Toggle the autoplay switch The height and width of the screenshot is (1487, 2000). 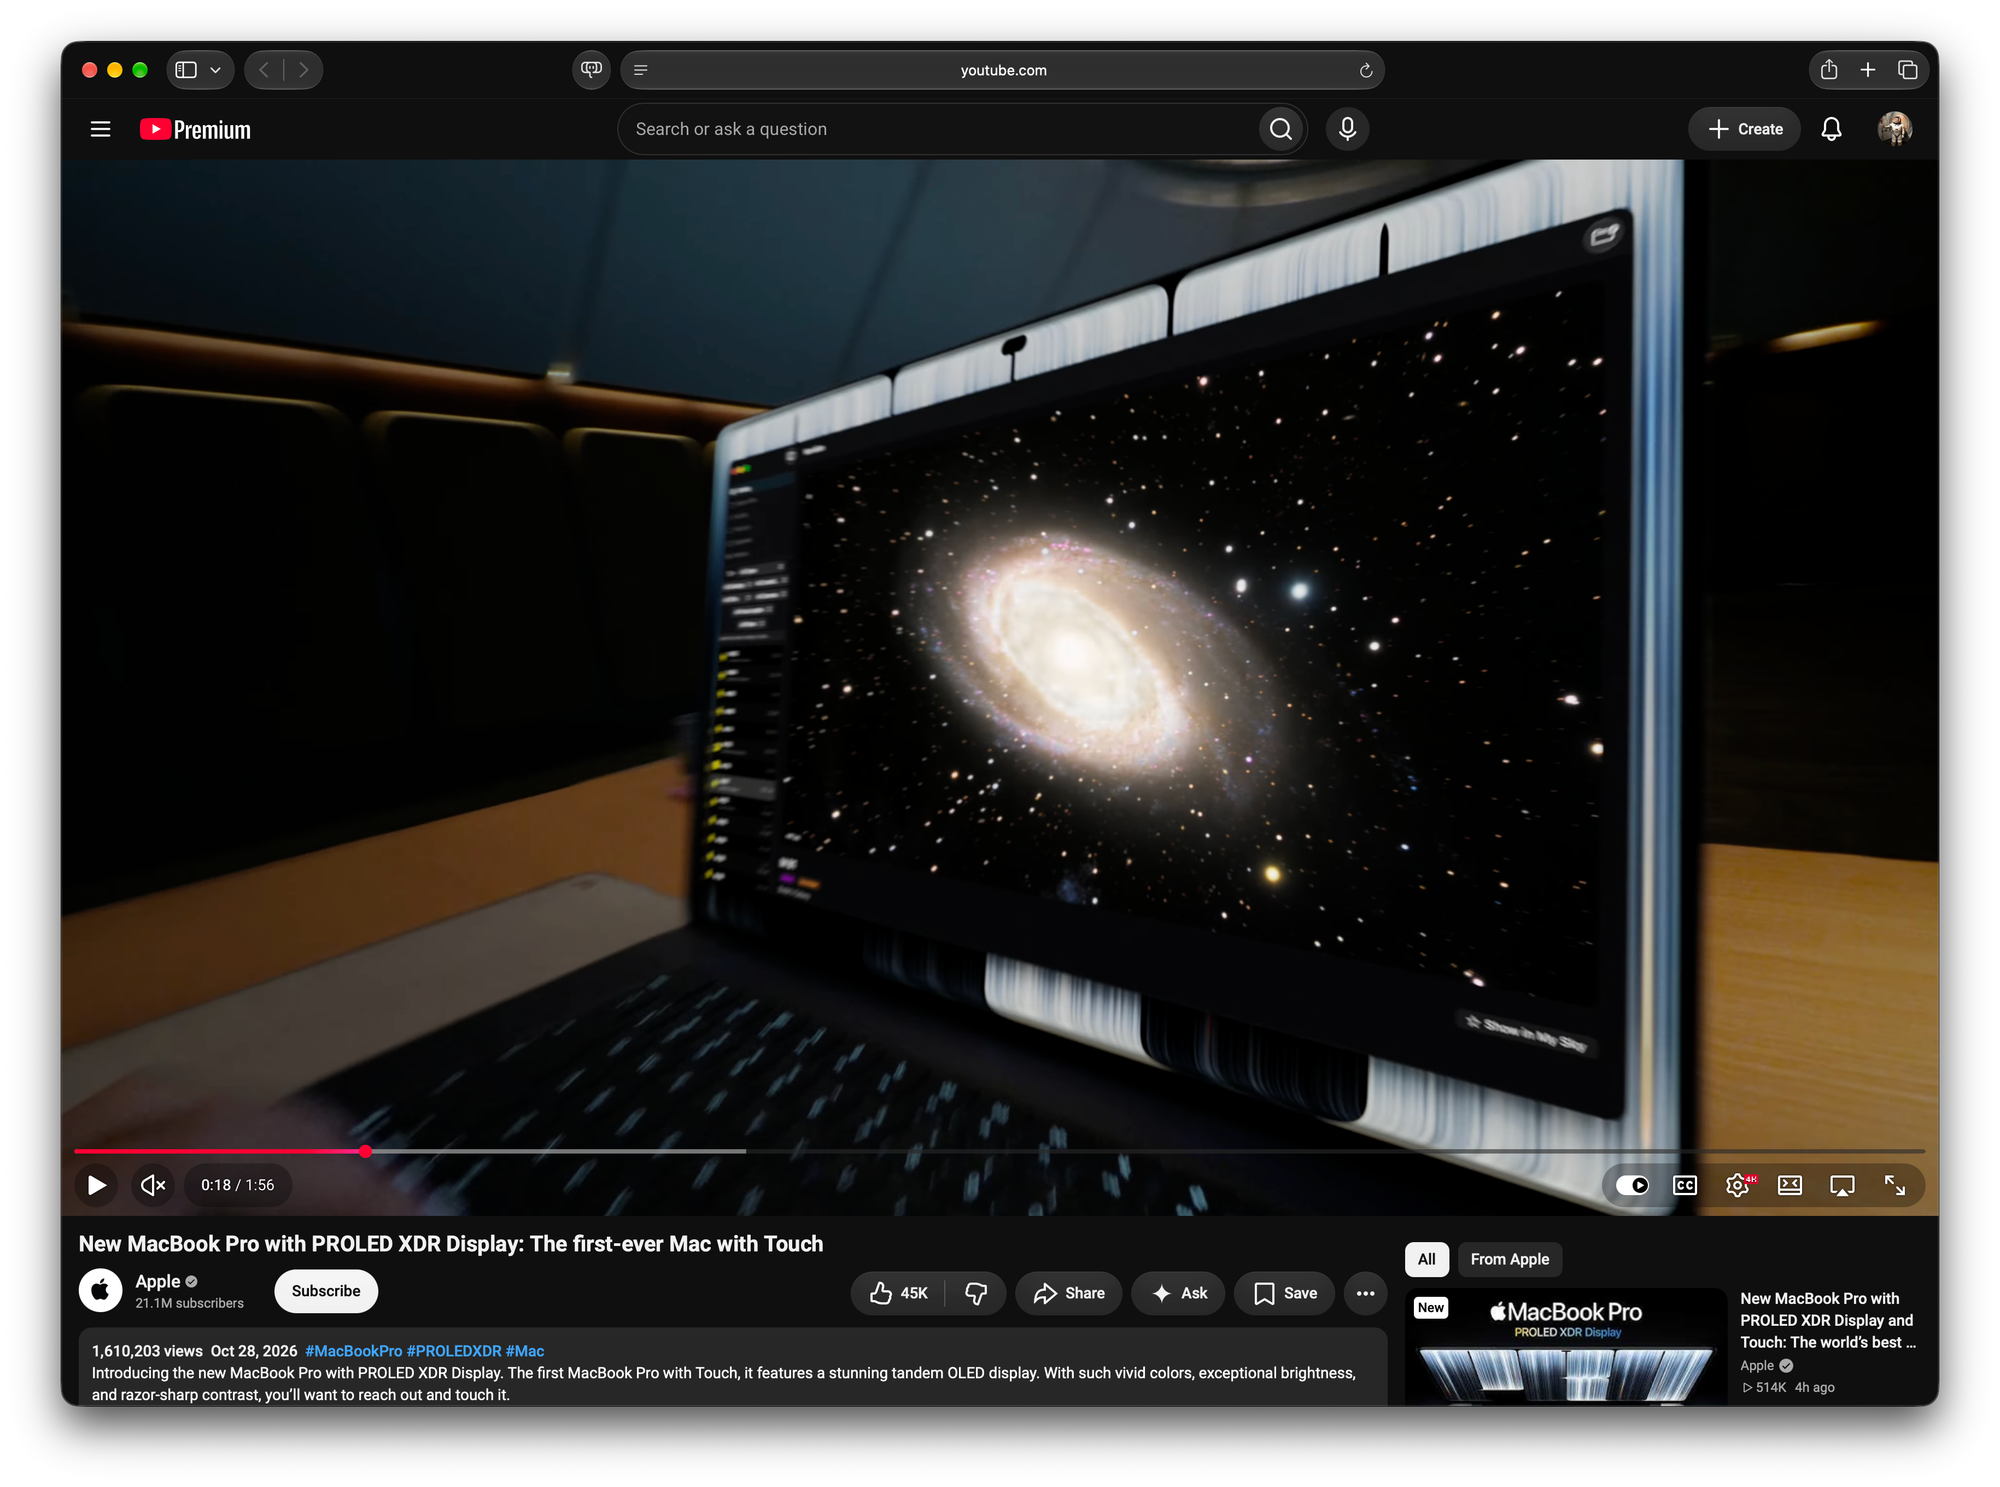pyautogui.click(x=1632, y=1185)
